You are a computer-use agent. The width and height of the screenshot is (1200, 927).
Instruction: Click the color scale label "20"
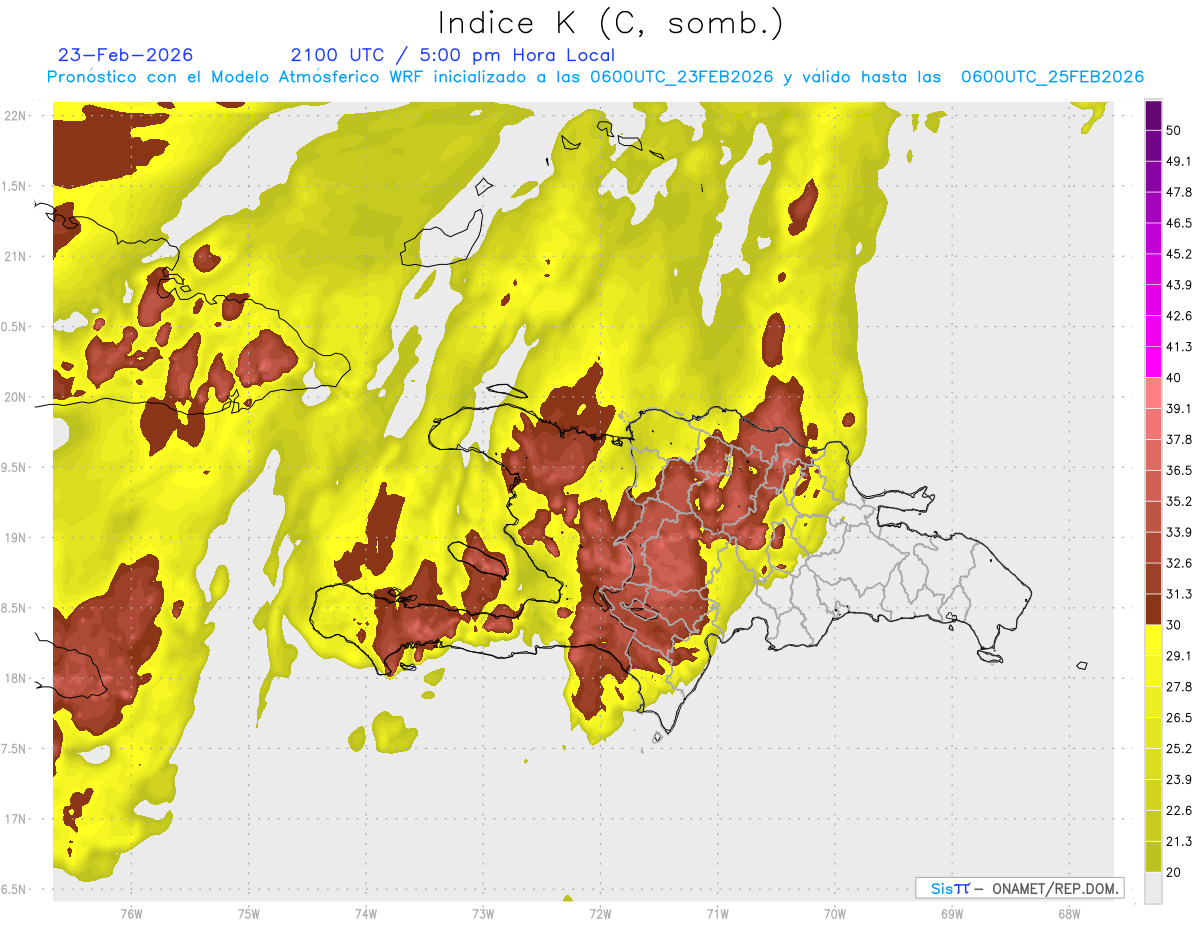(x=1175, y=872)
